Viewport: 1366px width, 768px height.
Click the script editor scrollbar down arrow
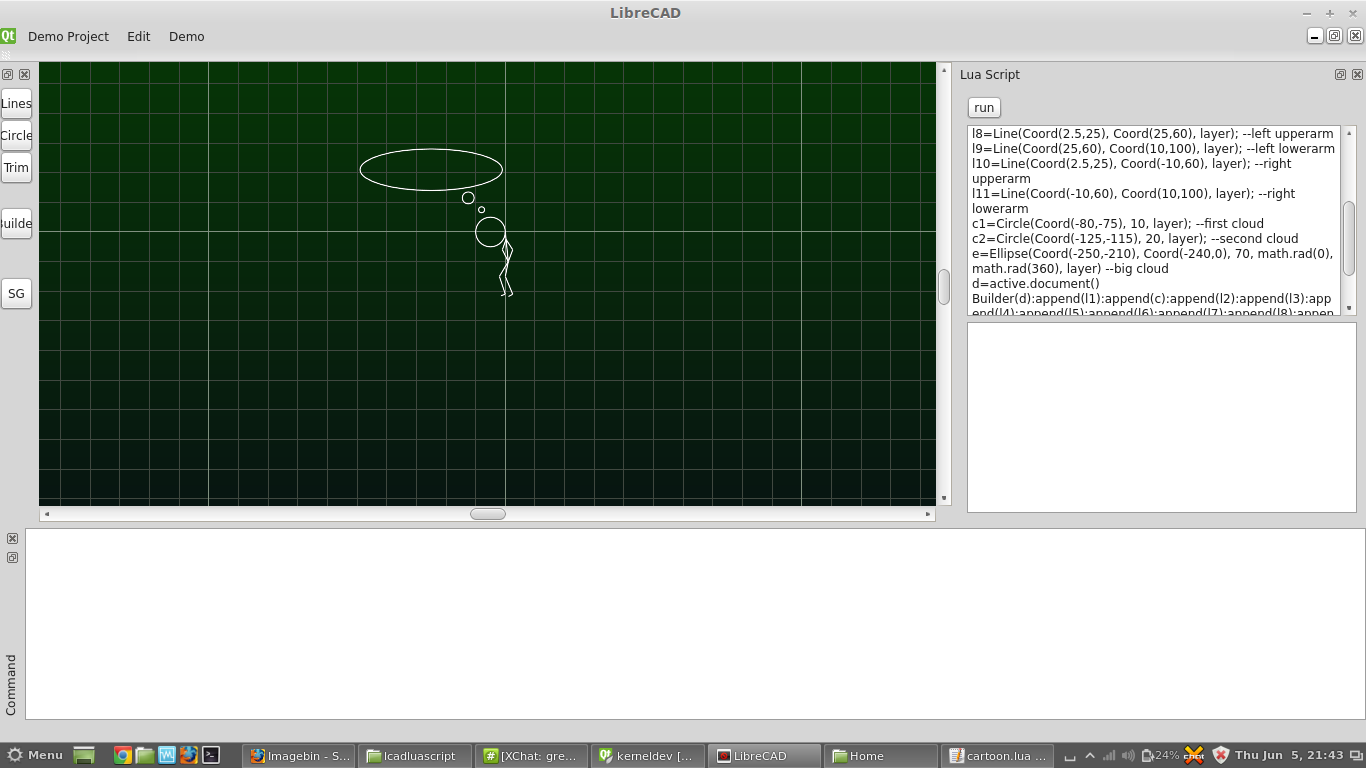[1349, 308]
